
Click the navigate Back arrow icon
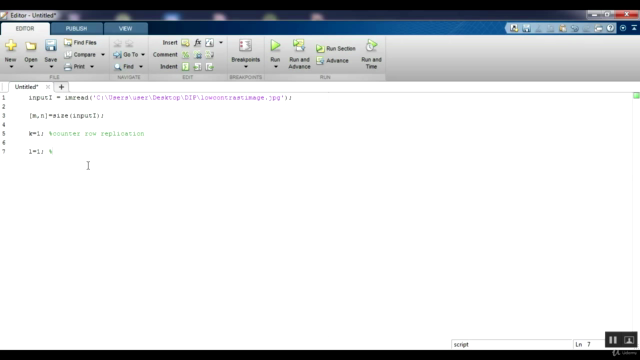118,43
